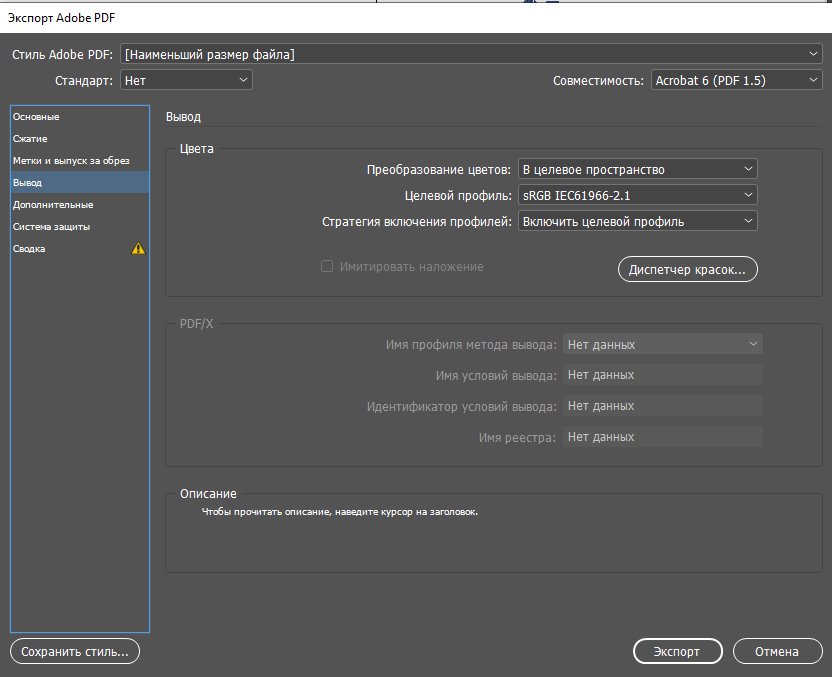This screenshot has height=677, width=832.
Task: Switch to the Сжатие section
Action: (30, 139)
